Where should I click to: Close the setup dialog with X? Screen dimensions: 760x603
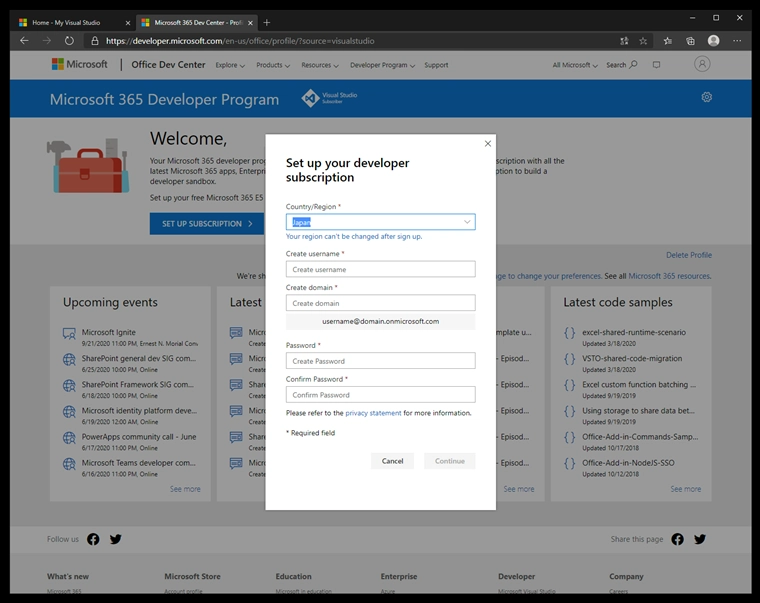click(488, 143)
